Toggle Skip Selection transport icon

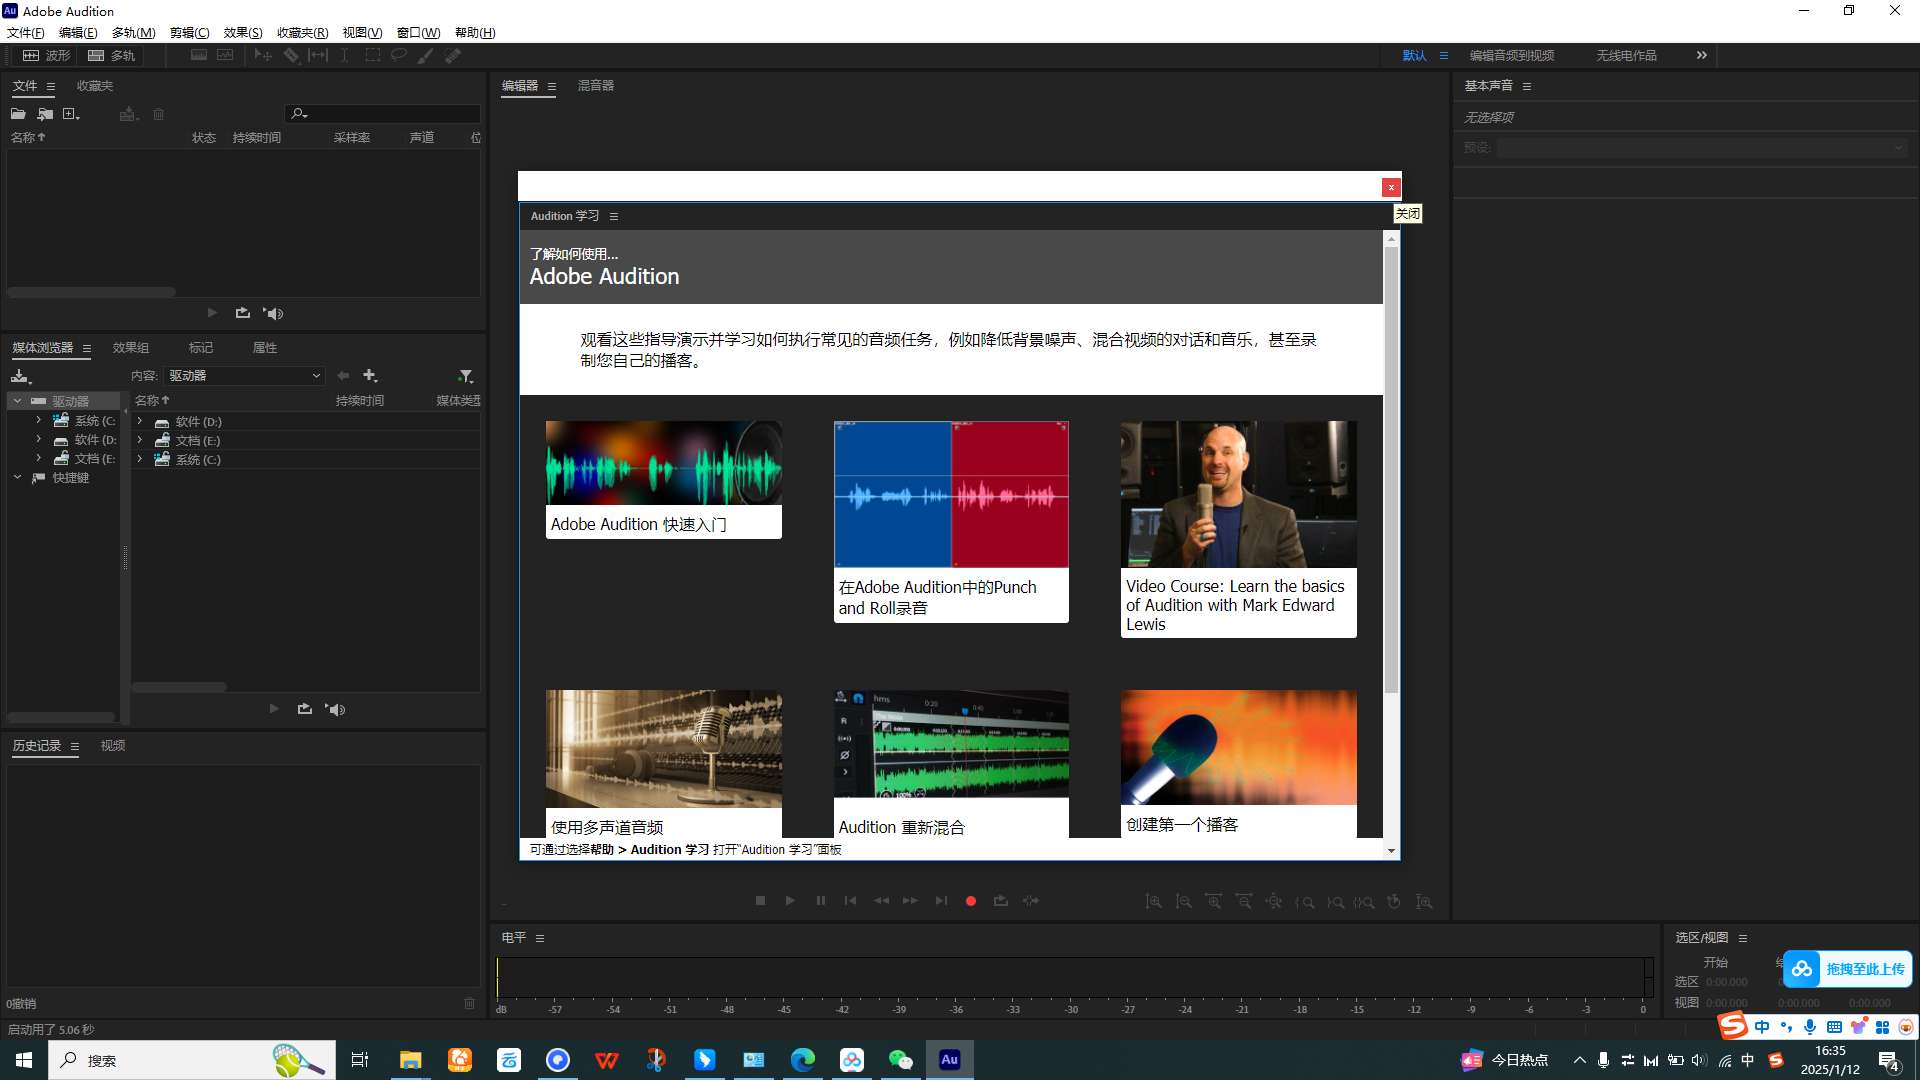1031,901
